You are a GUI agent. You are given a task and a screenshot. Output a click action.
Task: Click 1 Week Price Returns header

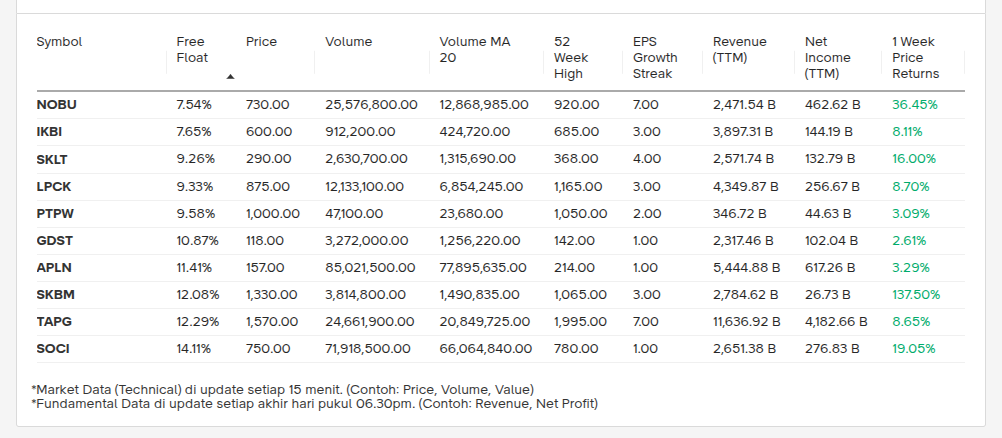click(915, 57)
